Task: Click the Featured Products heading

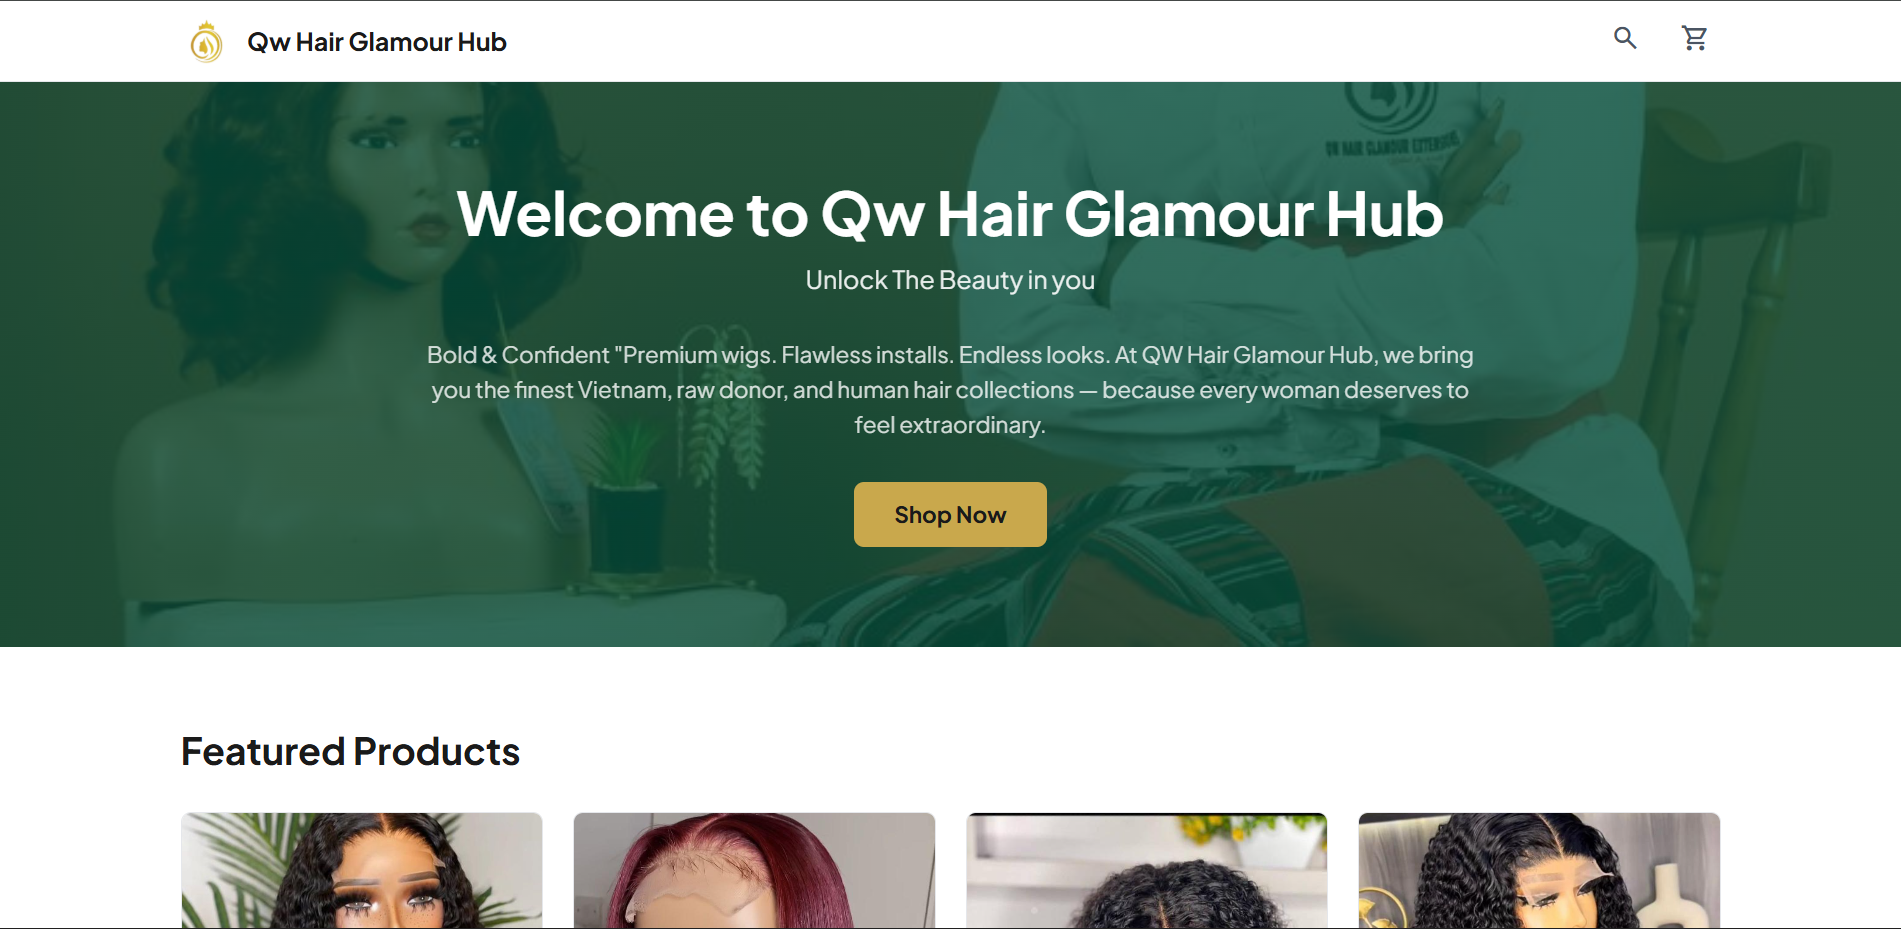Action: click(350, 752)
